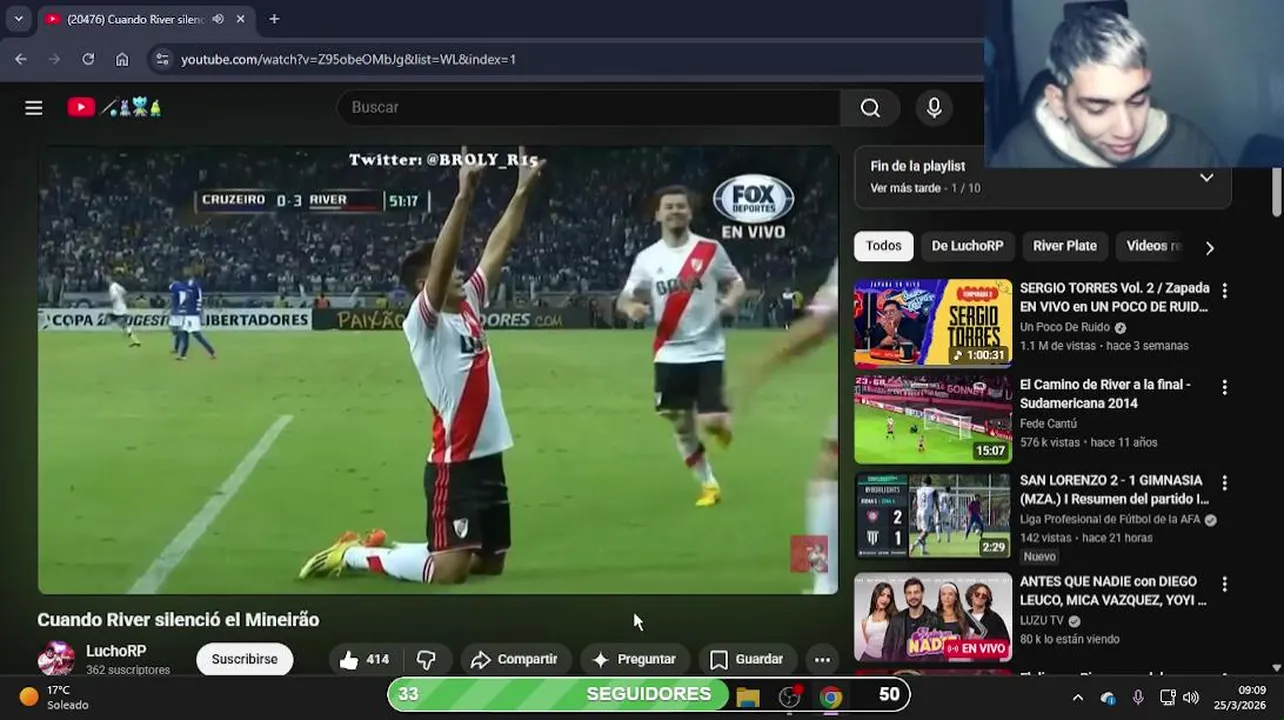Focus the Buscar search field
This screenshot has width=1284, height=720.
point(590,107)
